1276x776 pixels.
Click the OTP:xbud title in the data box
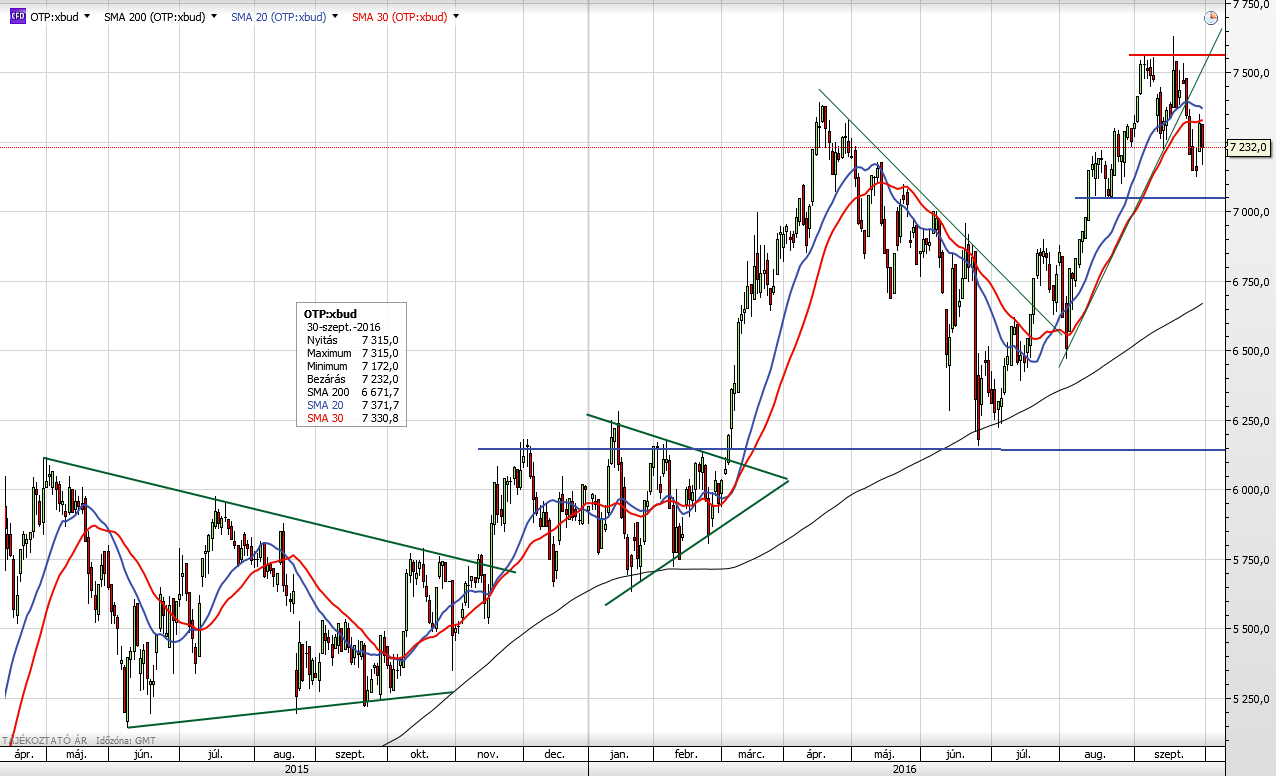(330, 313)
